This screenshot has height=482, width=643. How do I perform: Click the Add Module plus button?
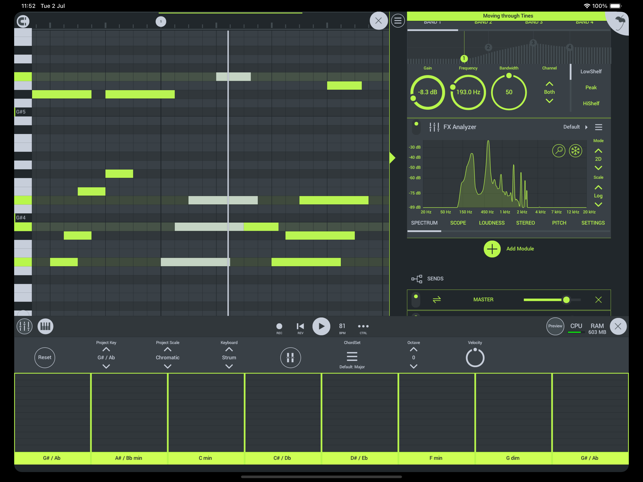tap(492, 249)
